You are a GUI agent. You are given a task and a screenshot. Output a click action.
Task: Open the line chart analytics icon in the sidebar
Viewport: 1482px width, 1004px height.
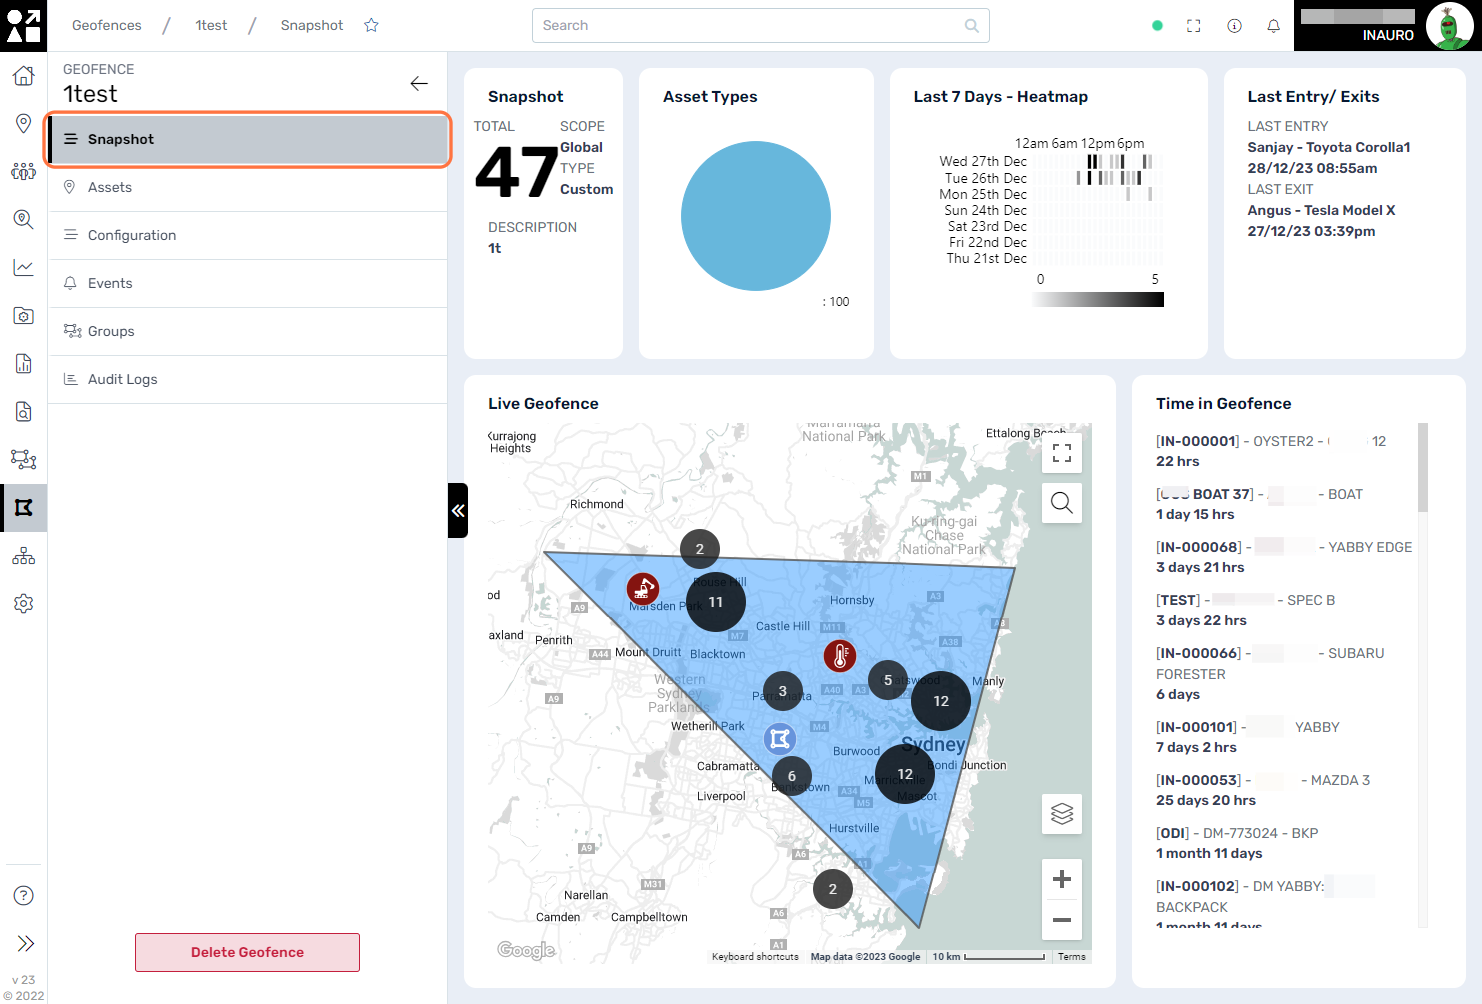click(x=23, y=267)
